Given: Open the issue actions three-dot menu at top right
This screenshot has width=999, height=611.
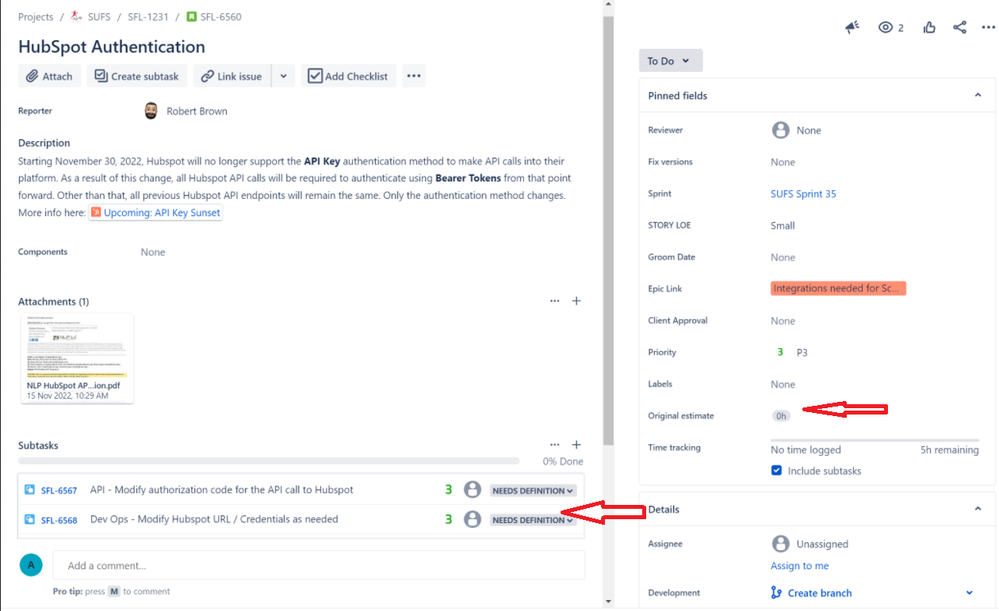Looking at the screenshot, I should click(x=988, y=27).
